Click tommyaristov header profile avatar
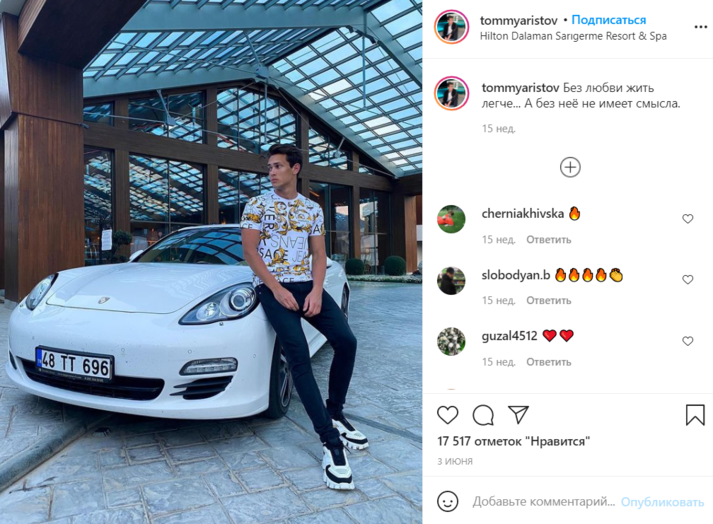The width and height of the screenshot is (713, 524). (x=451, y=27)
